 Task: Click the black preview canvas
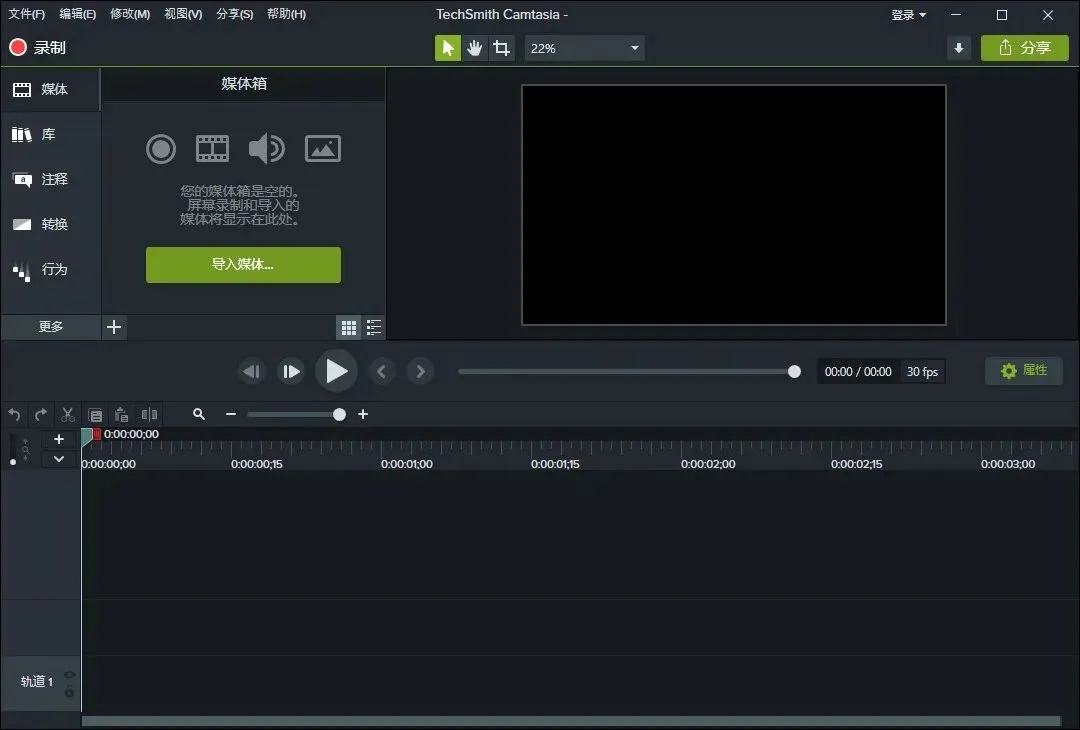pyautogui.click(x=734, y=205)
